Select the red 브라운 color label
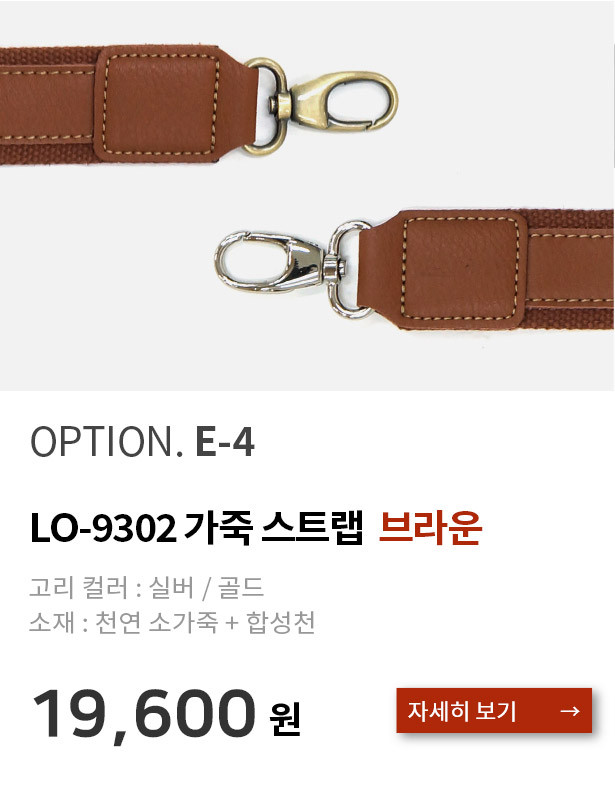Viewport: 615px width, 790px height. click(431, 528)
